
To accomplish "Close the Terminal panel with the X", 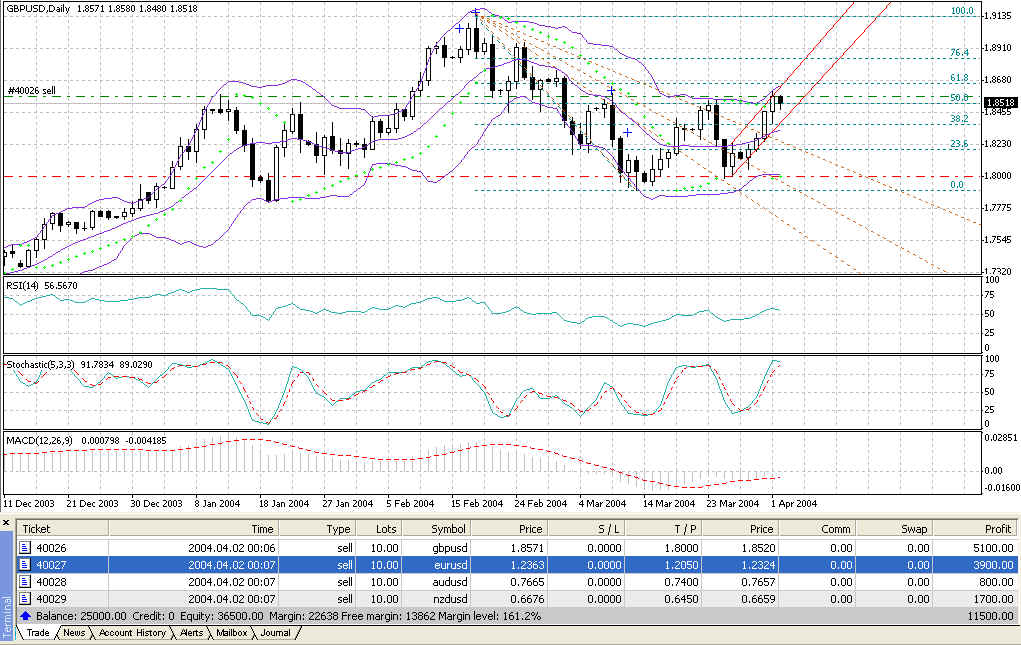I will tap(5, 521).
